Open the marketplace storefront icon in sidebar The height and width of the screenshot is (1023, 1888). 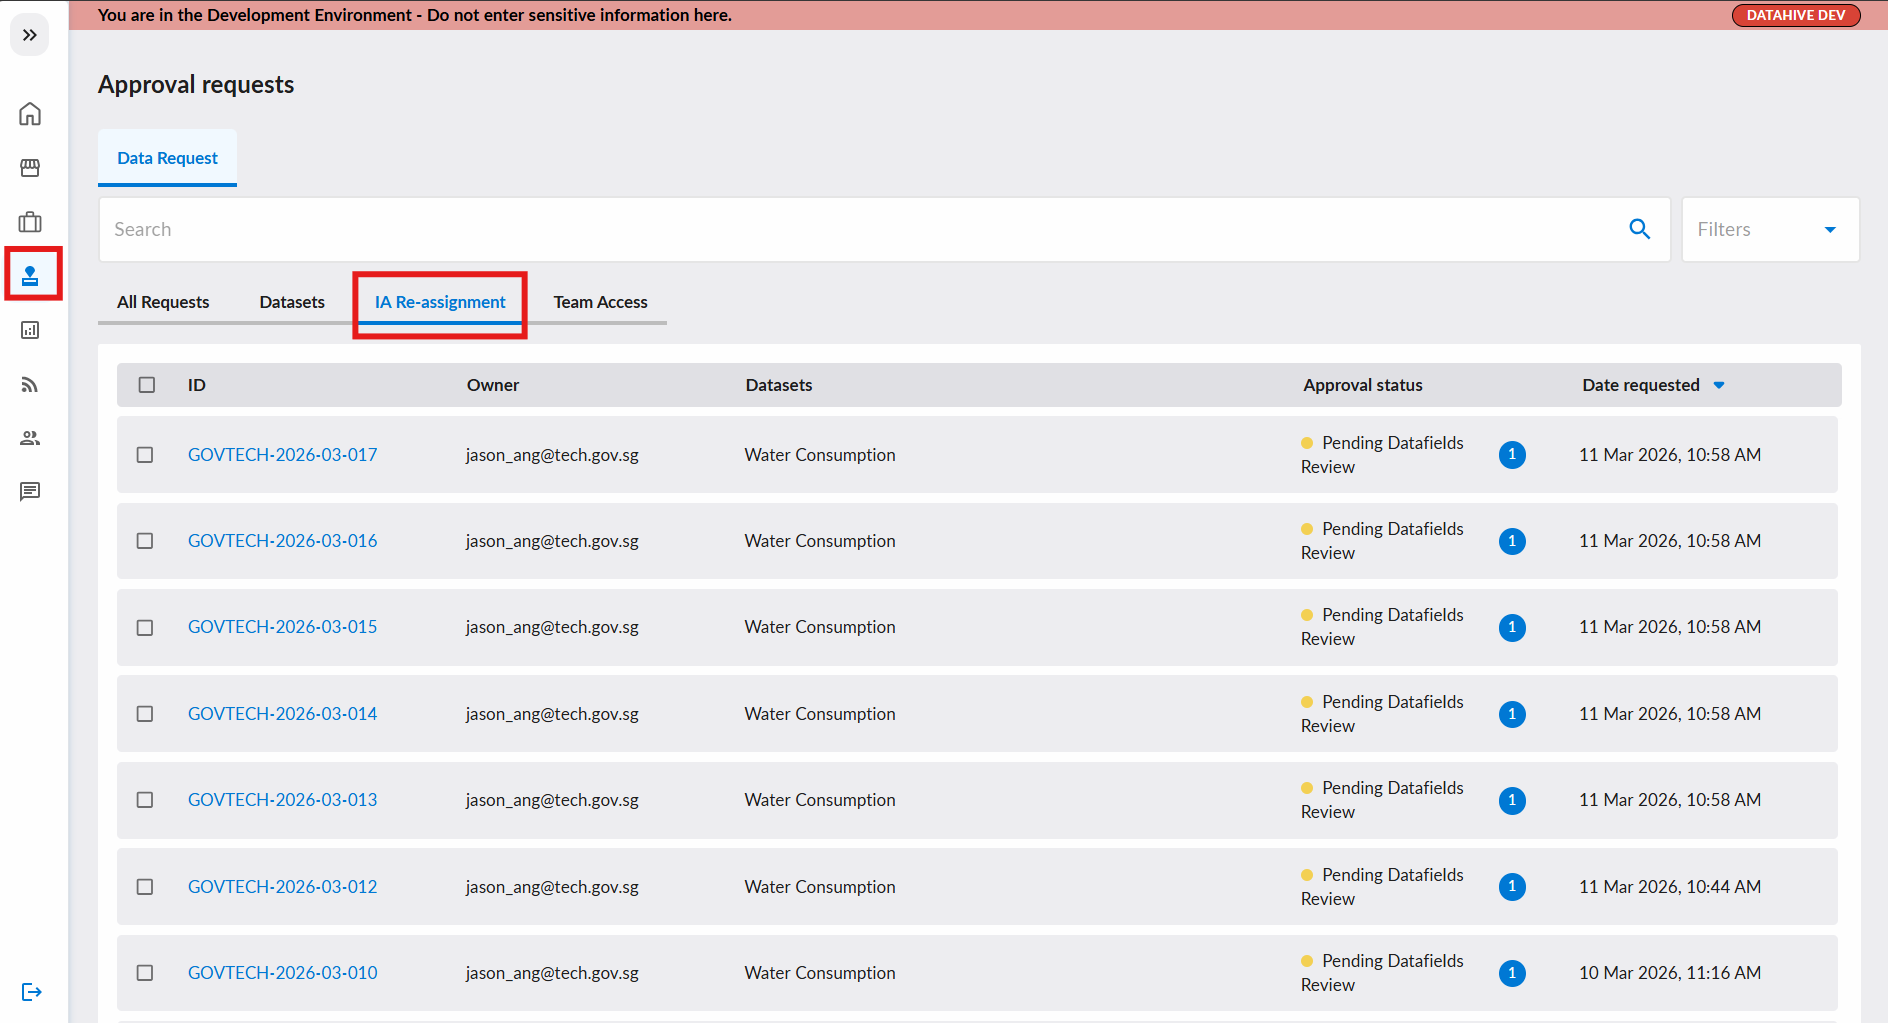pyautogui.click(x=30, y=168)
